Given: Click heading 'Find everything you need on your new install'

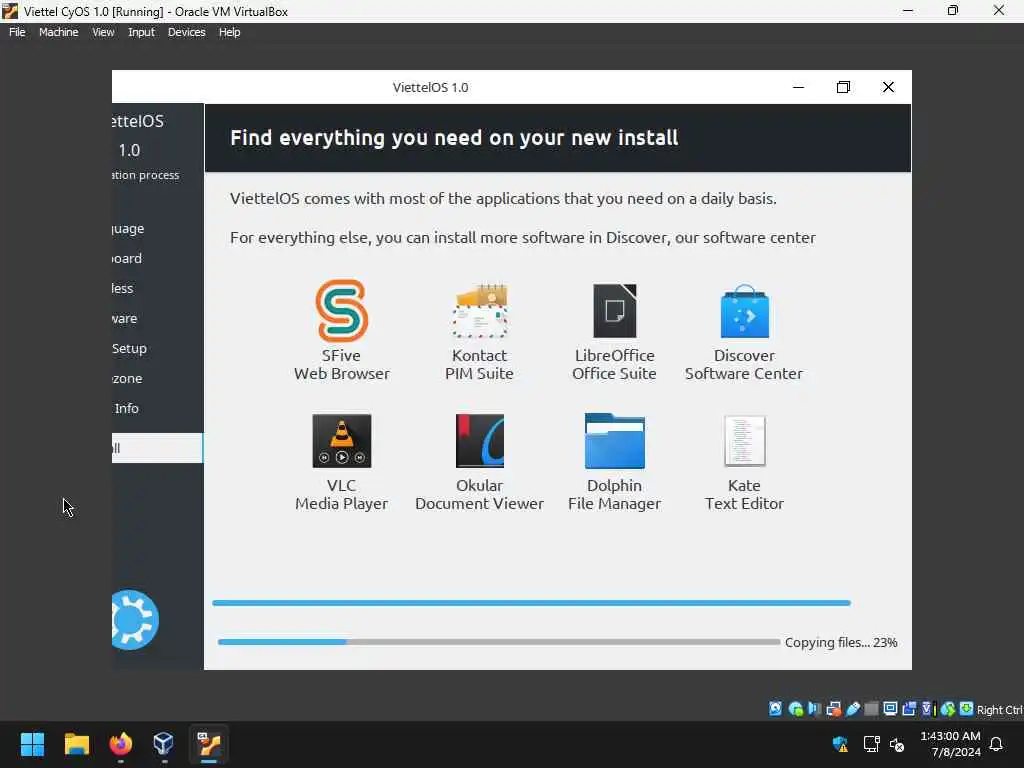Looking at the screenshot, I should (455, 138).
